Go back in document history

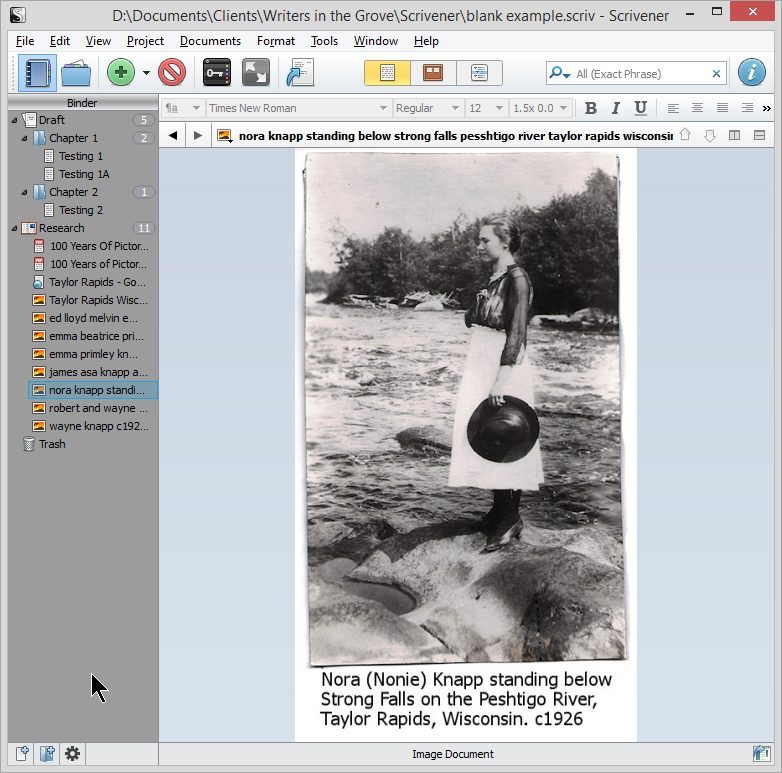[173, 135]
